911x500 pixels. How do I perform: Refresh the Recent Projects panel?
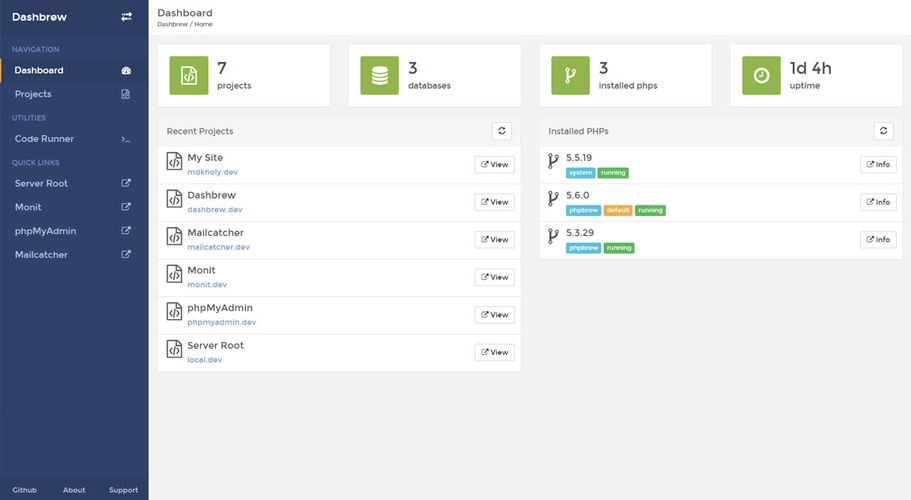click(502, 131)
